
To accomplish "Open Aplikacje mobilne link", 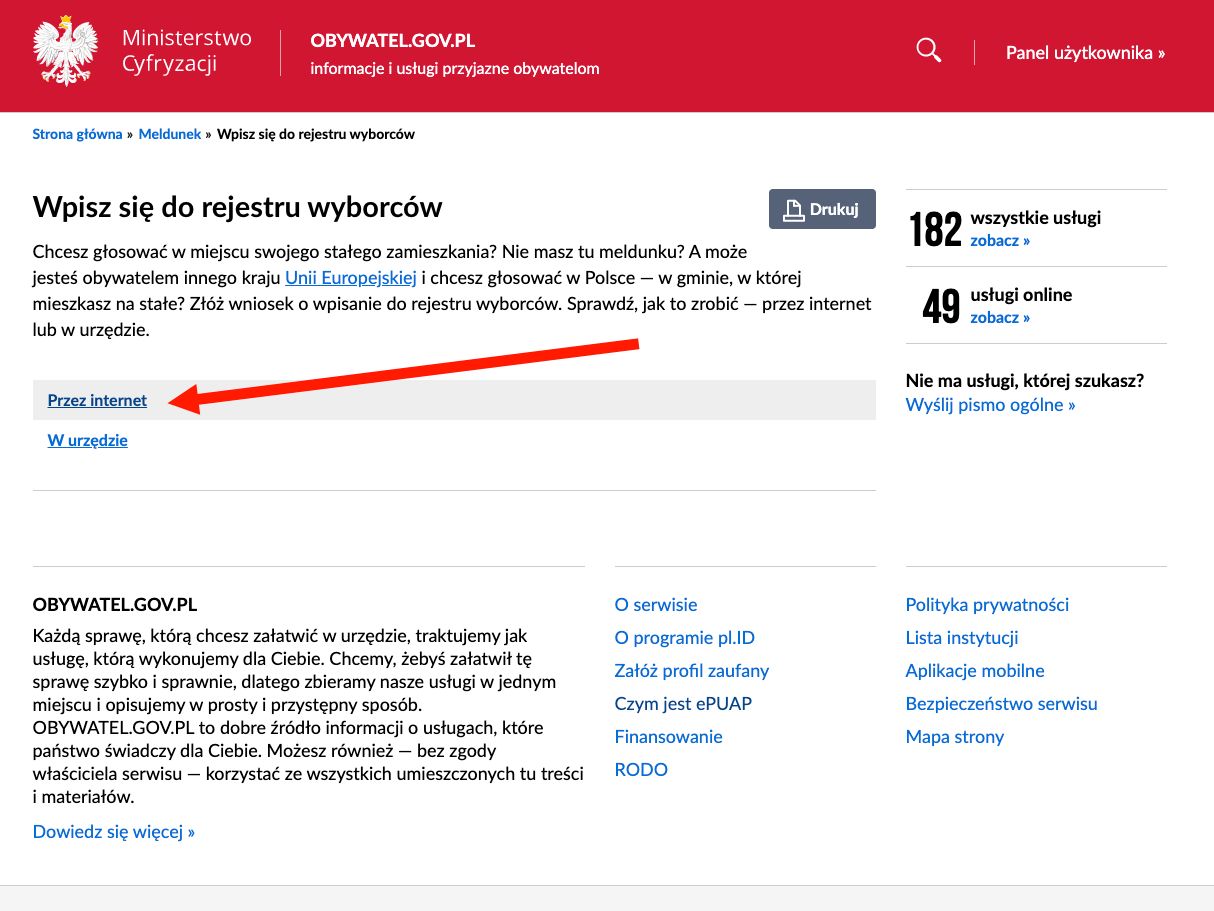I will point(975,670).
